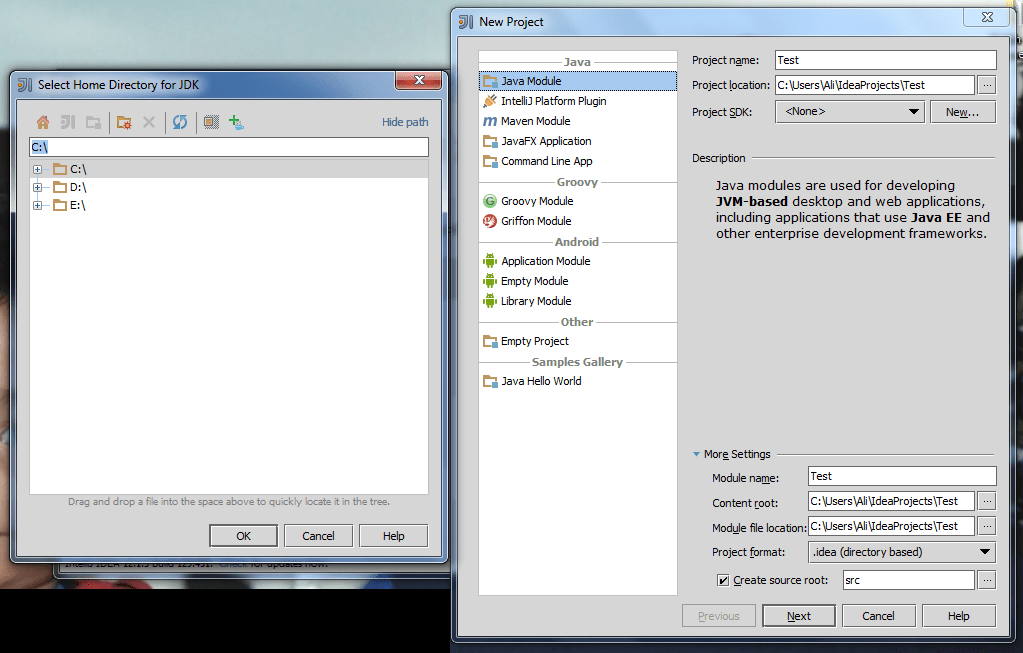Click New... to add an SDK
The image size is (1023, 653).
[962, 111]
